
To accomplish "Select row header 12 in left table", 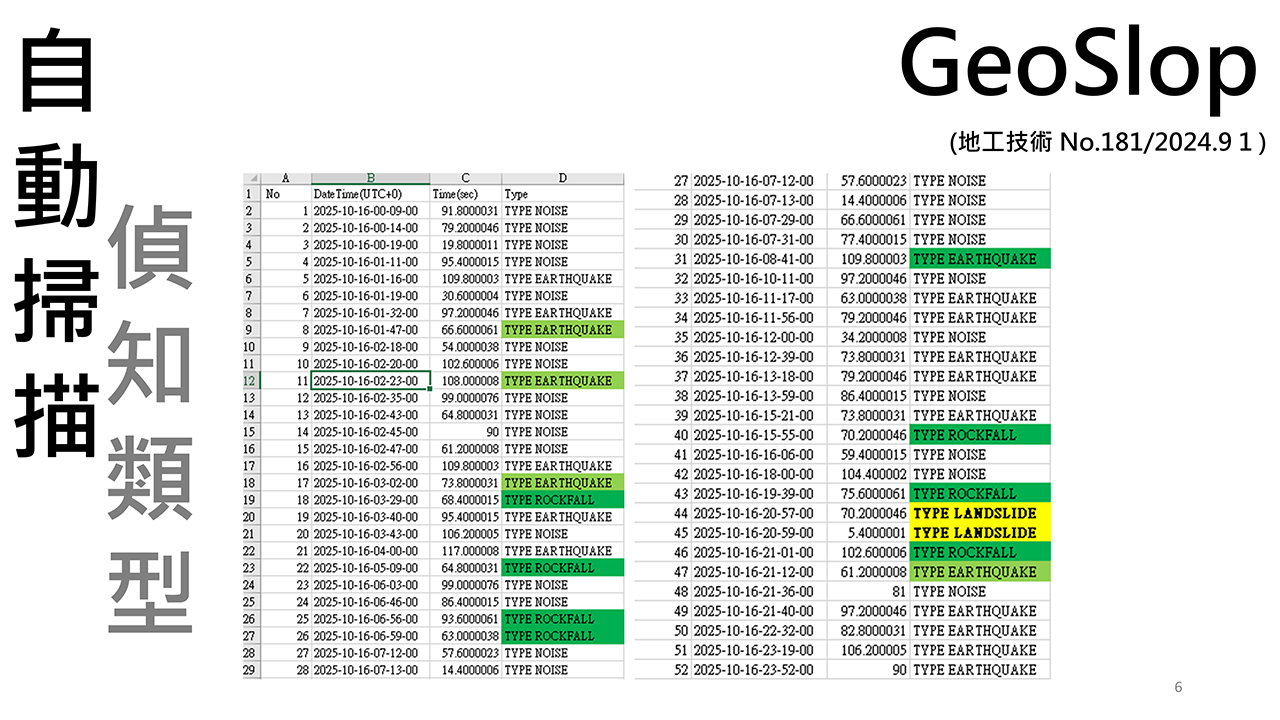I will (x=251, y=381).
